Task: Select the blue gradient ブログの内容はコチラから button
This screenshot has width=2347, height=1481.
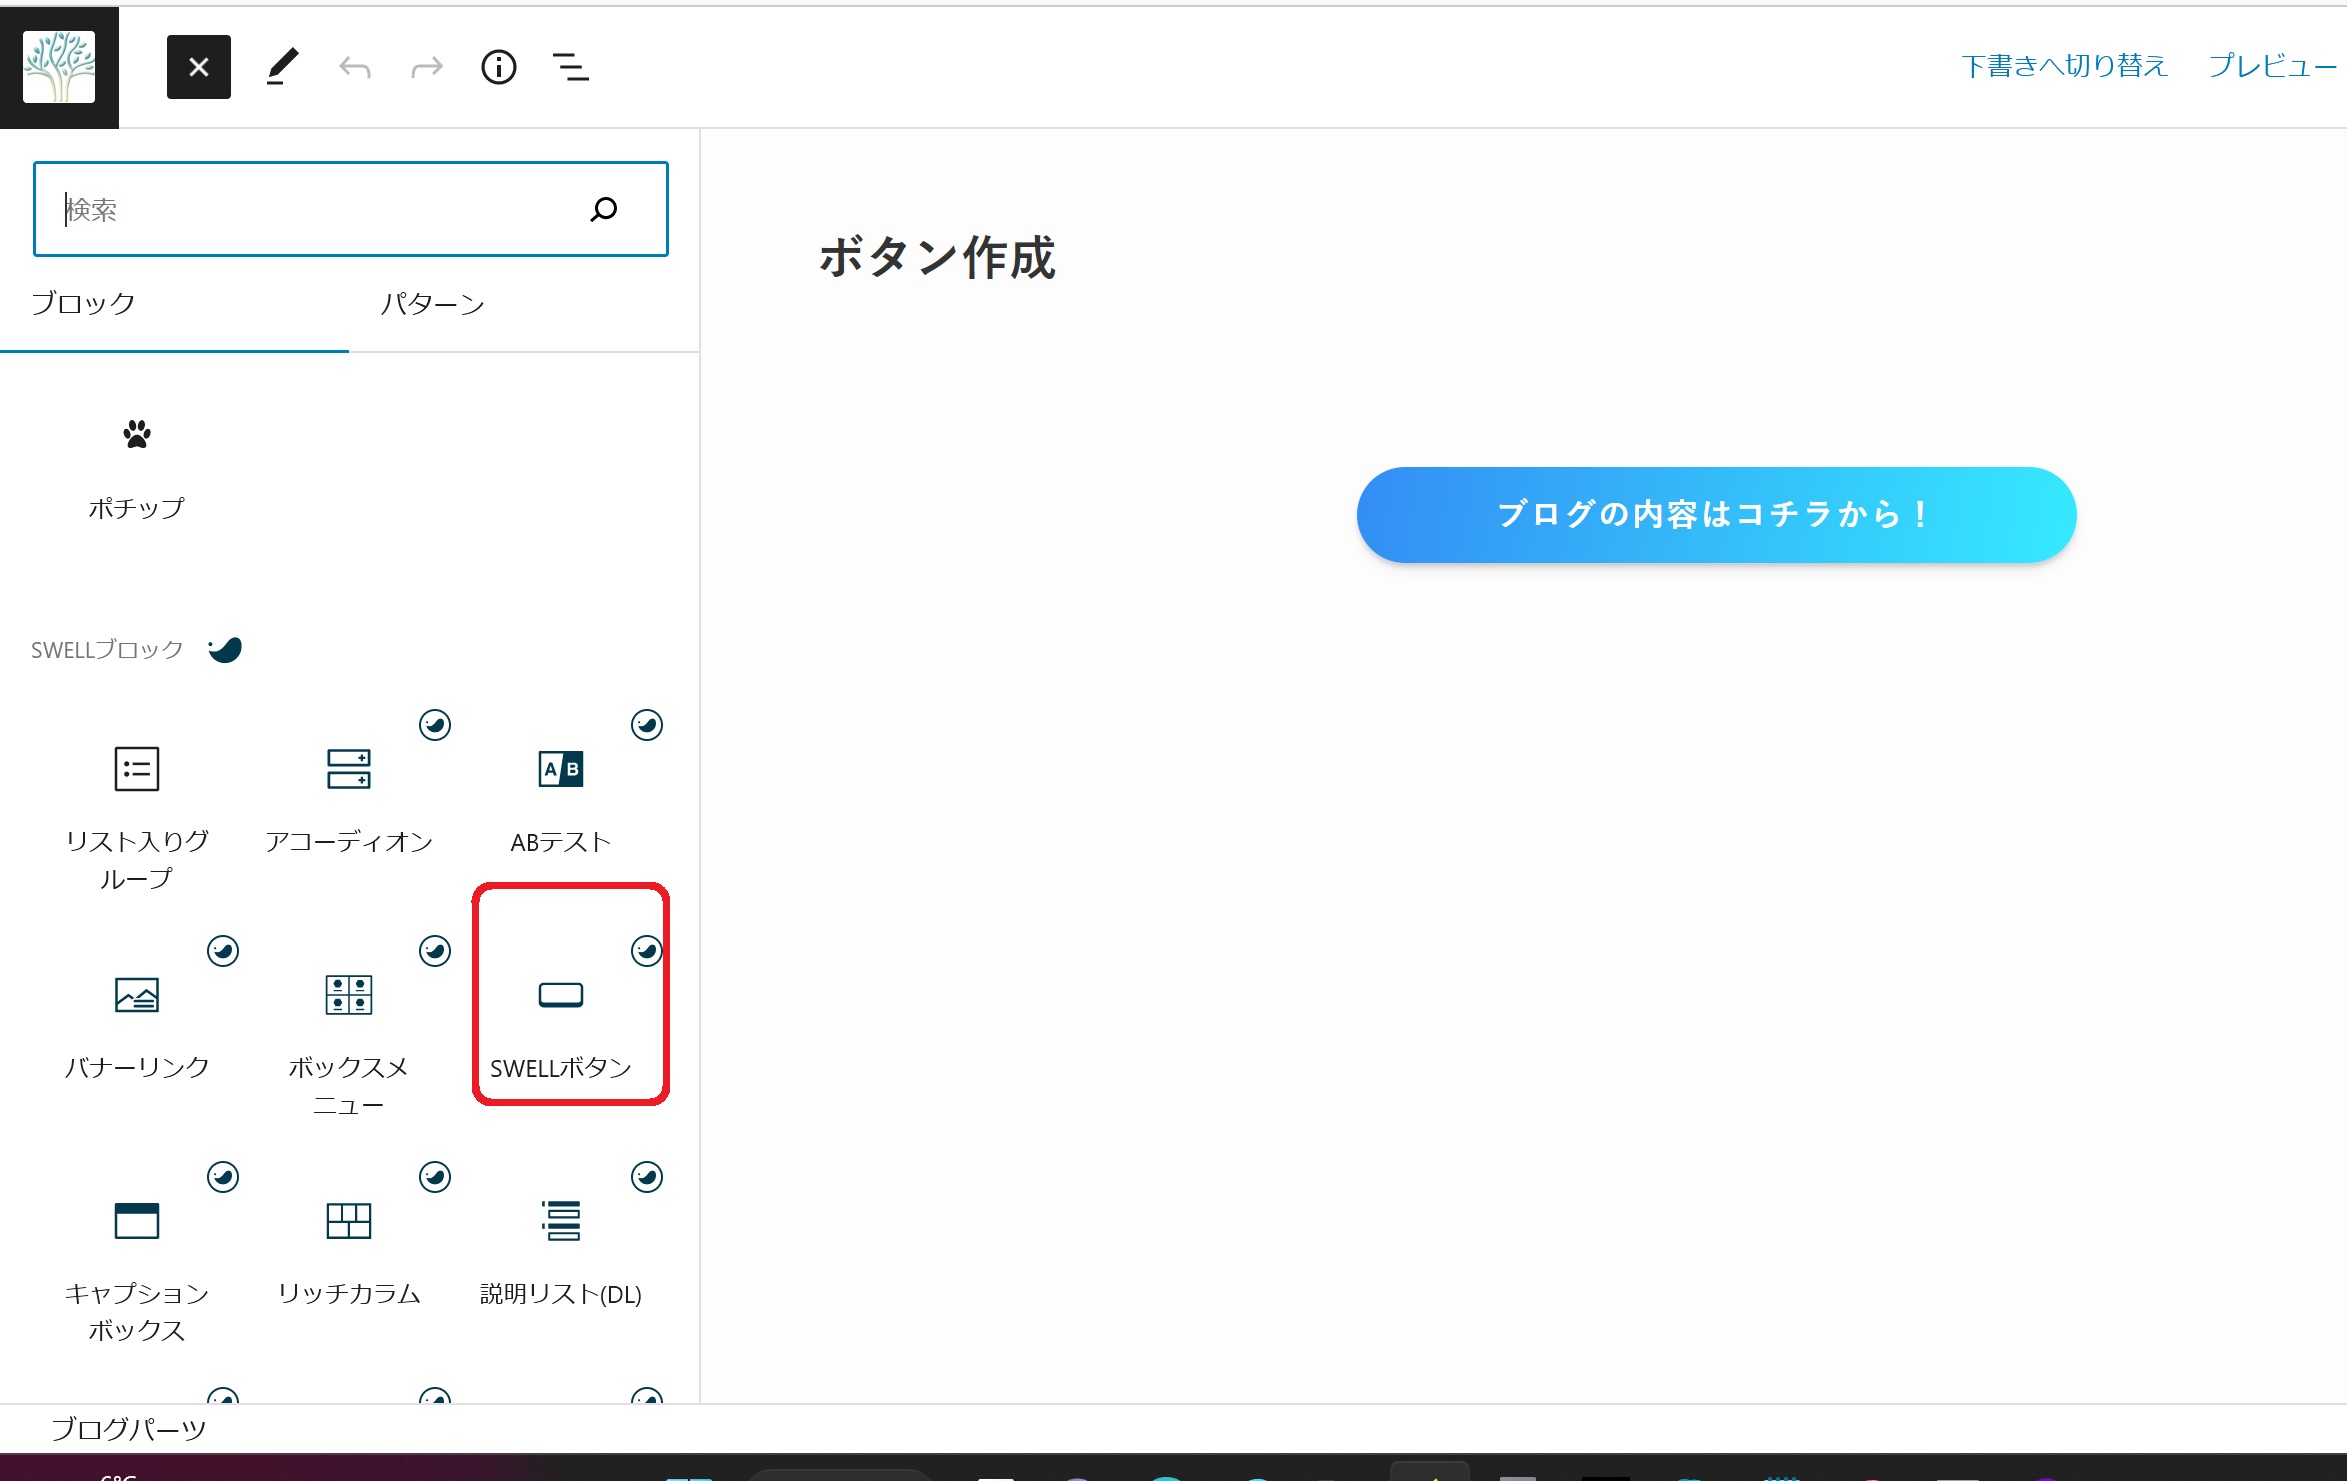Action: click(1716, 514)
